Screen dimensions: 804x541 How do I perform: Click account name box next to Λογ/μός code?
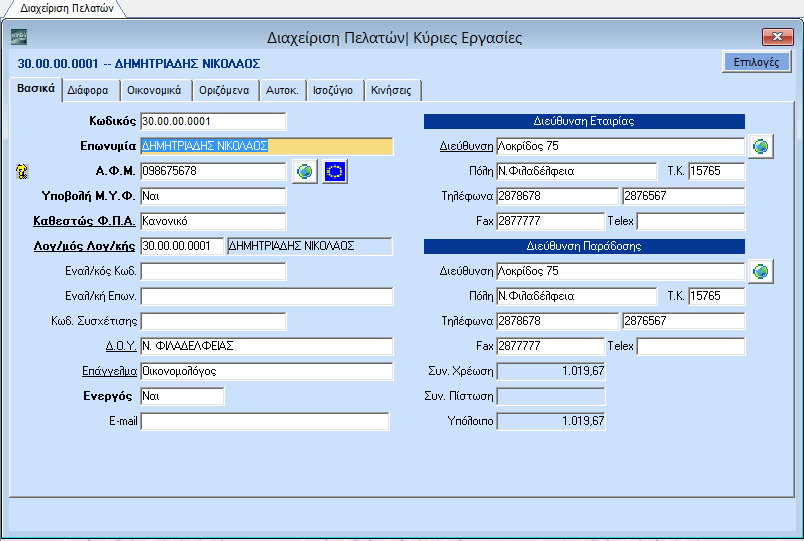[310, 246]
